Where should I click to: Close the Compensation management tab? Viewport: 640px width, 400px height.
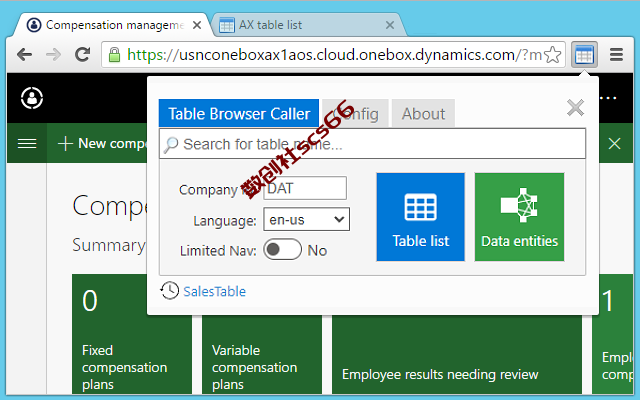tap(197, 25)
